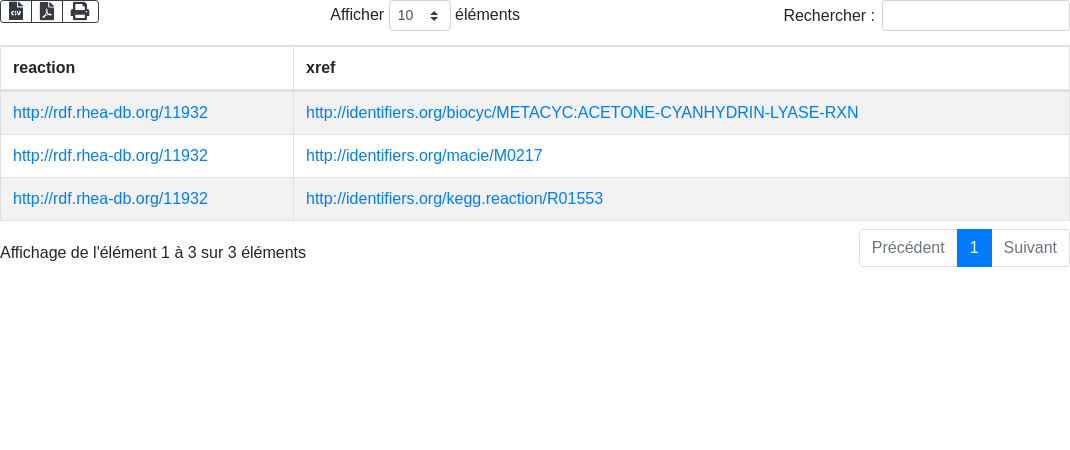Print the results table

click(80, 11)
